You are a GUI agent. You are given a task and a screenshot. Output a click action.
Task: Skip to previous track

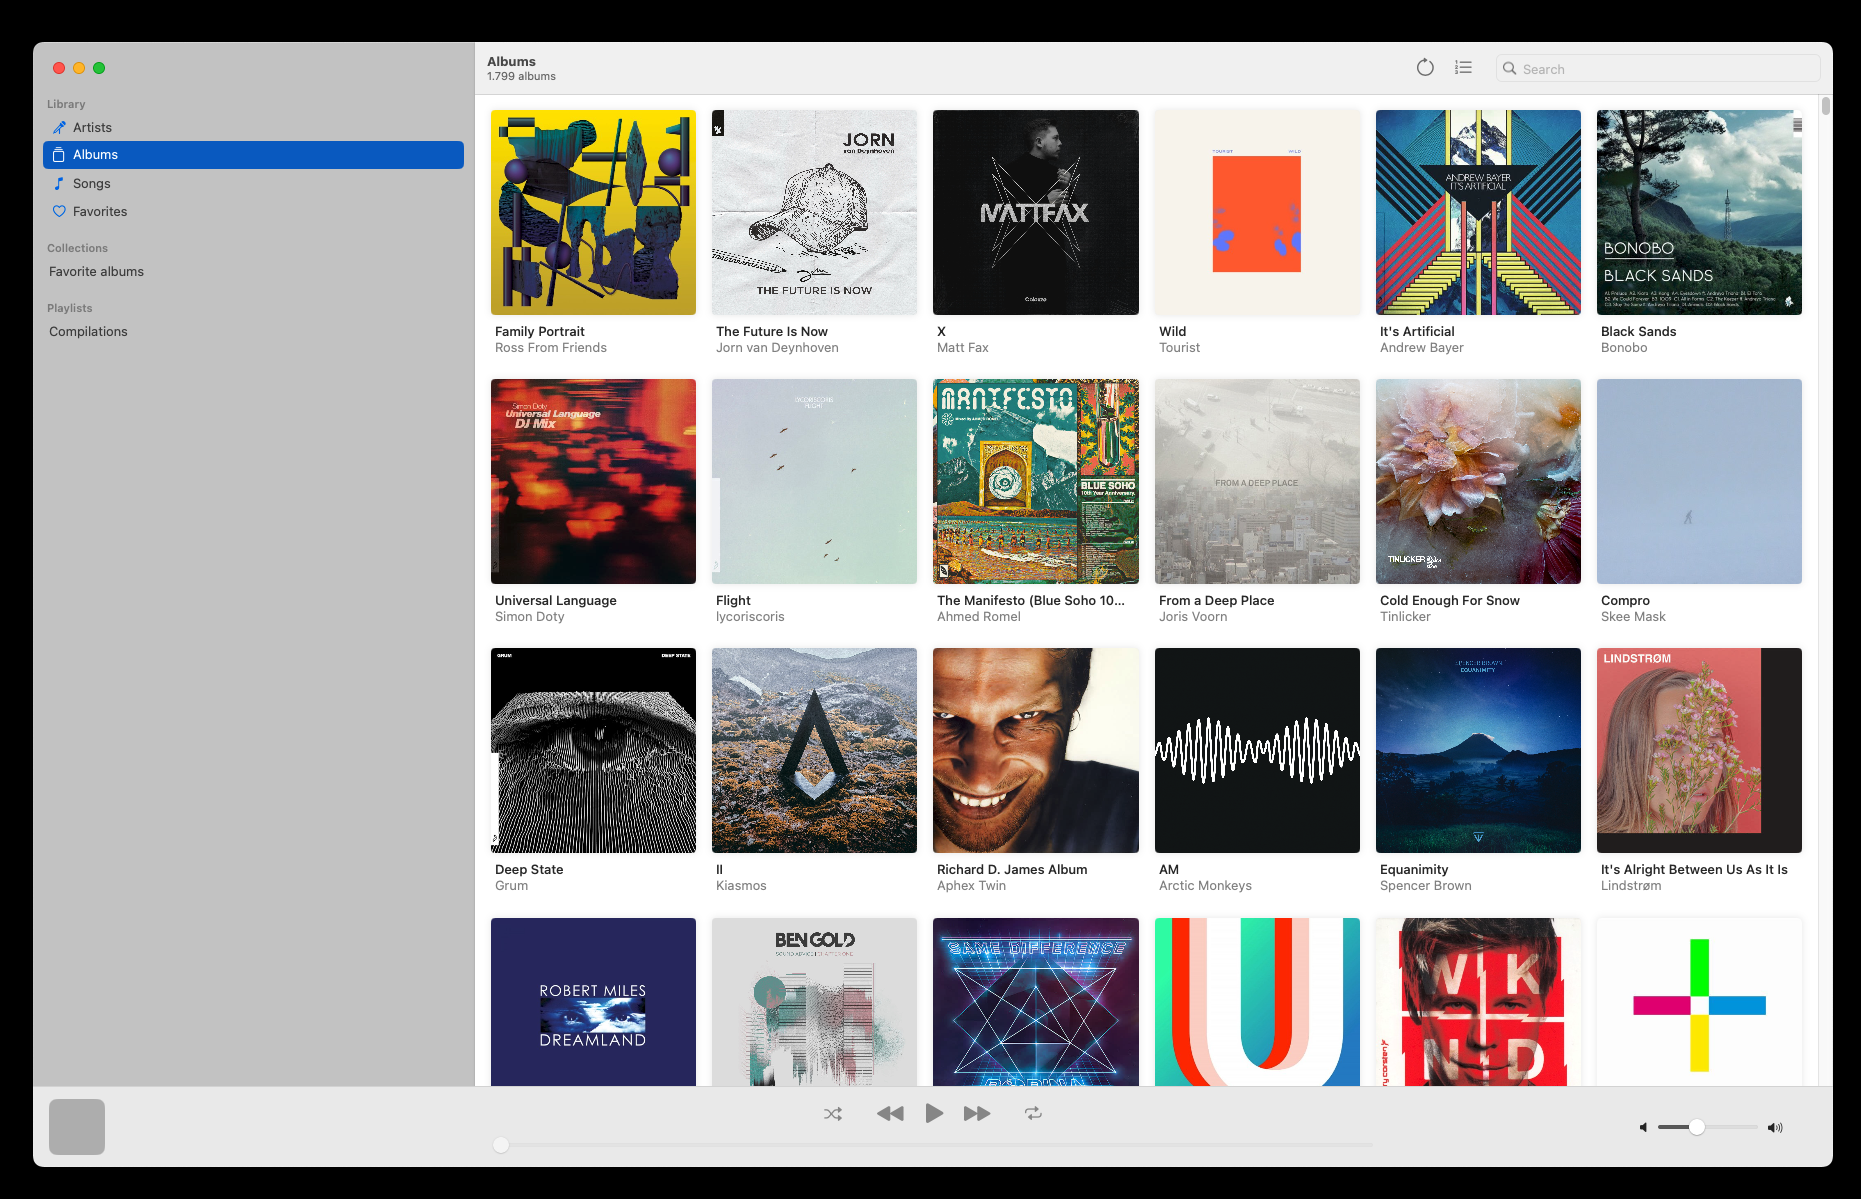point(890,1113)
